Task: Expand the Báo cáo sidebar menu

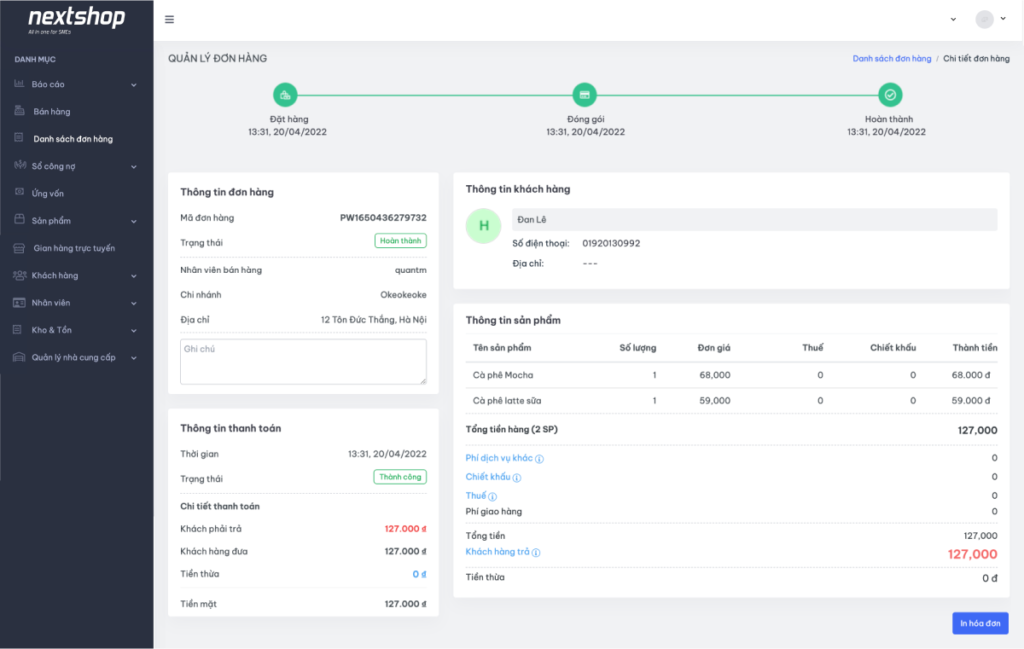Action: tap(76, 84)
